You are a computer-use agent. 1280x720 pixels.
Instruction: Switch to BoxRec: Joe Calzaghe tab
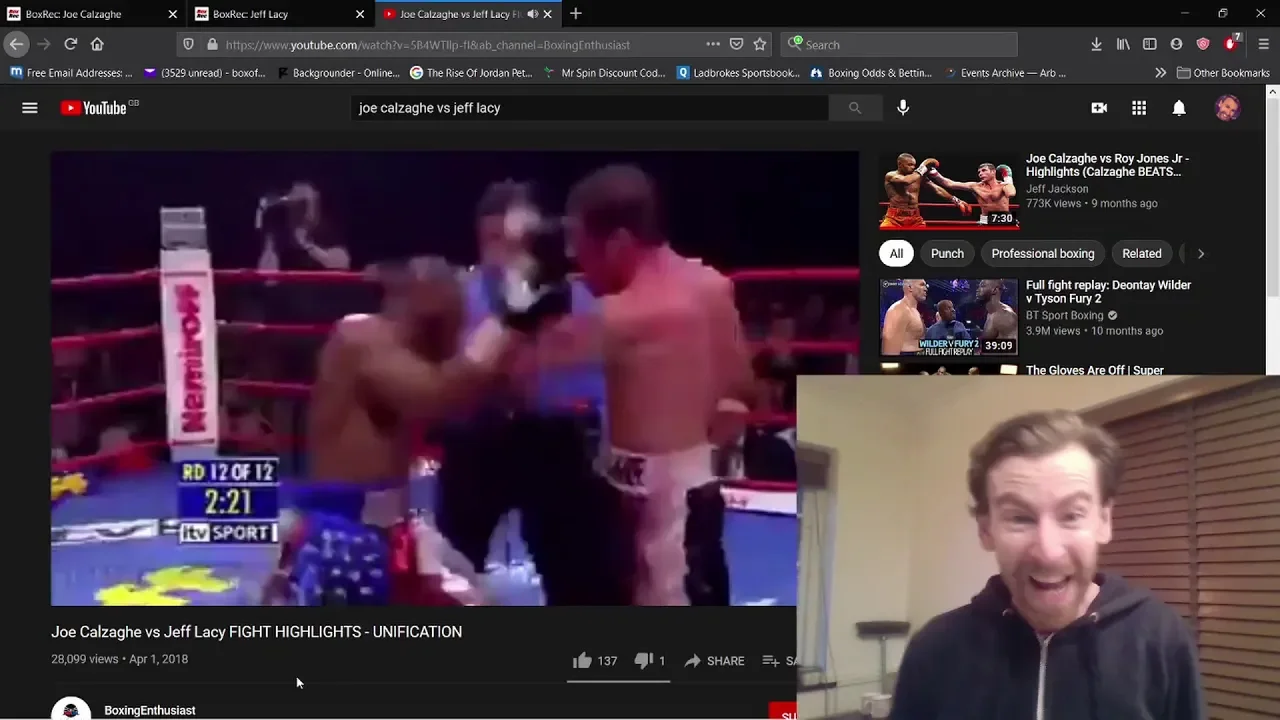click(x=91, y=14)
